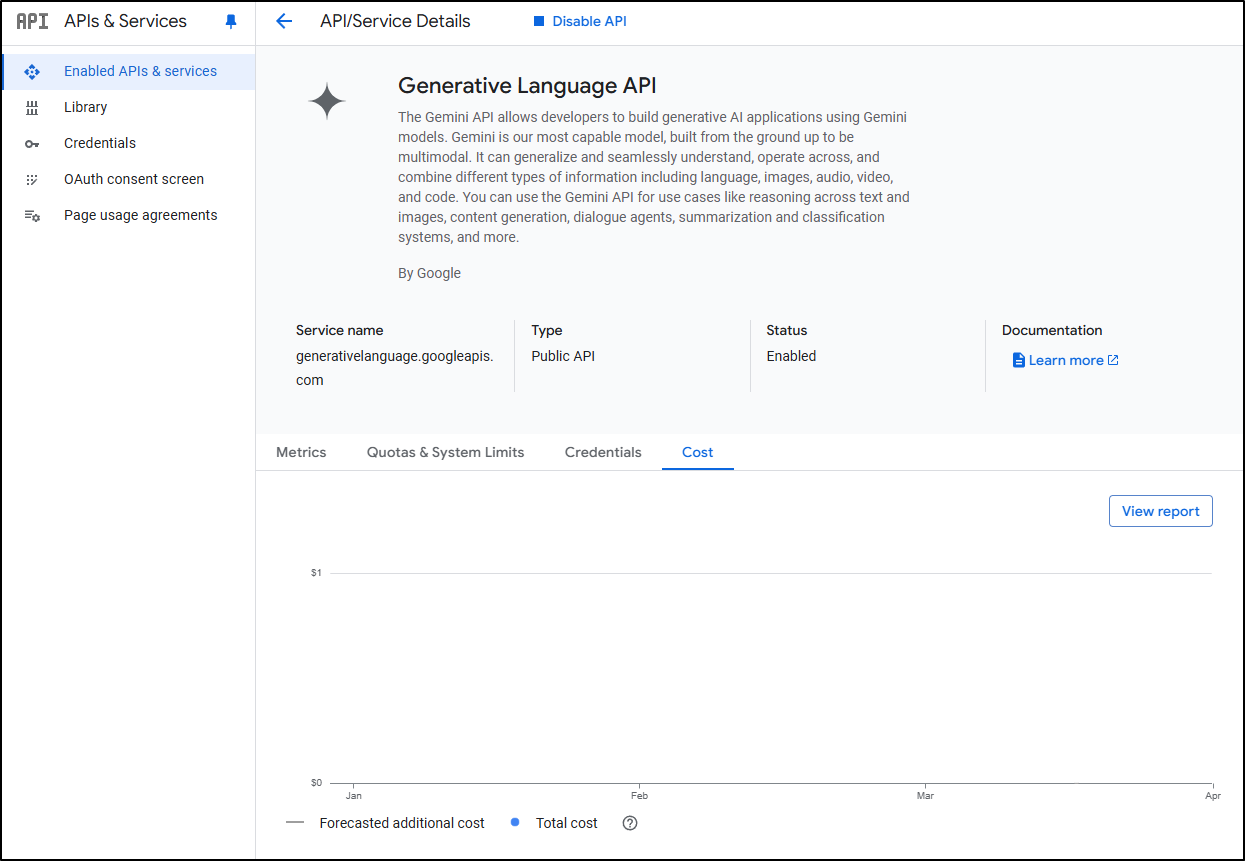This screenshot has width=1245, height=861.
Task: Click the Page usage agreements icon
Action: point(32,216)
